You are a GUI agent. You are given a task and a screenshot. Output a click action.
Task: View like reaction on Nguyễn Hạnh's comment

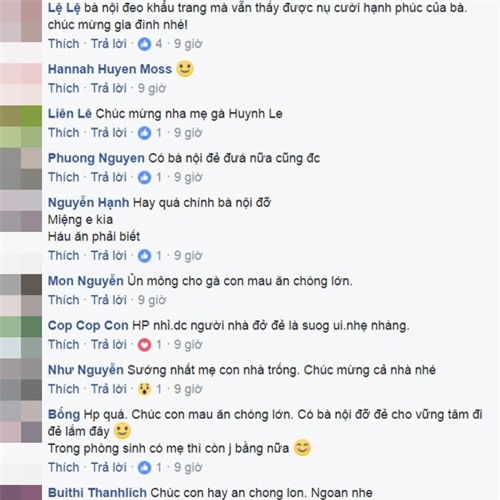[x=144, y=256]
